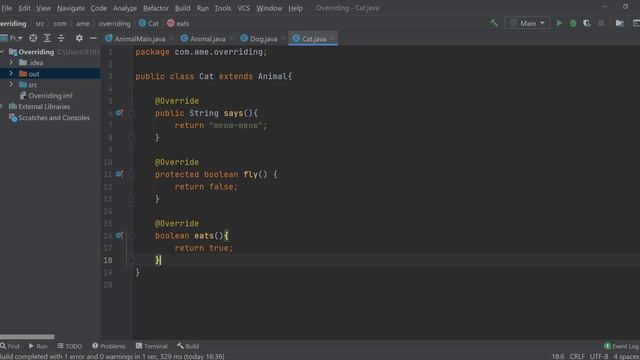Image resolution: width=640 pixels, height=360 pixels.
Task: Open the File menu
Action: coord(7,8)
